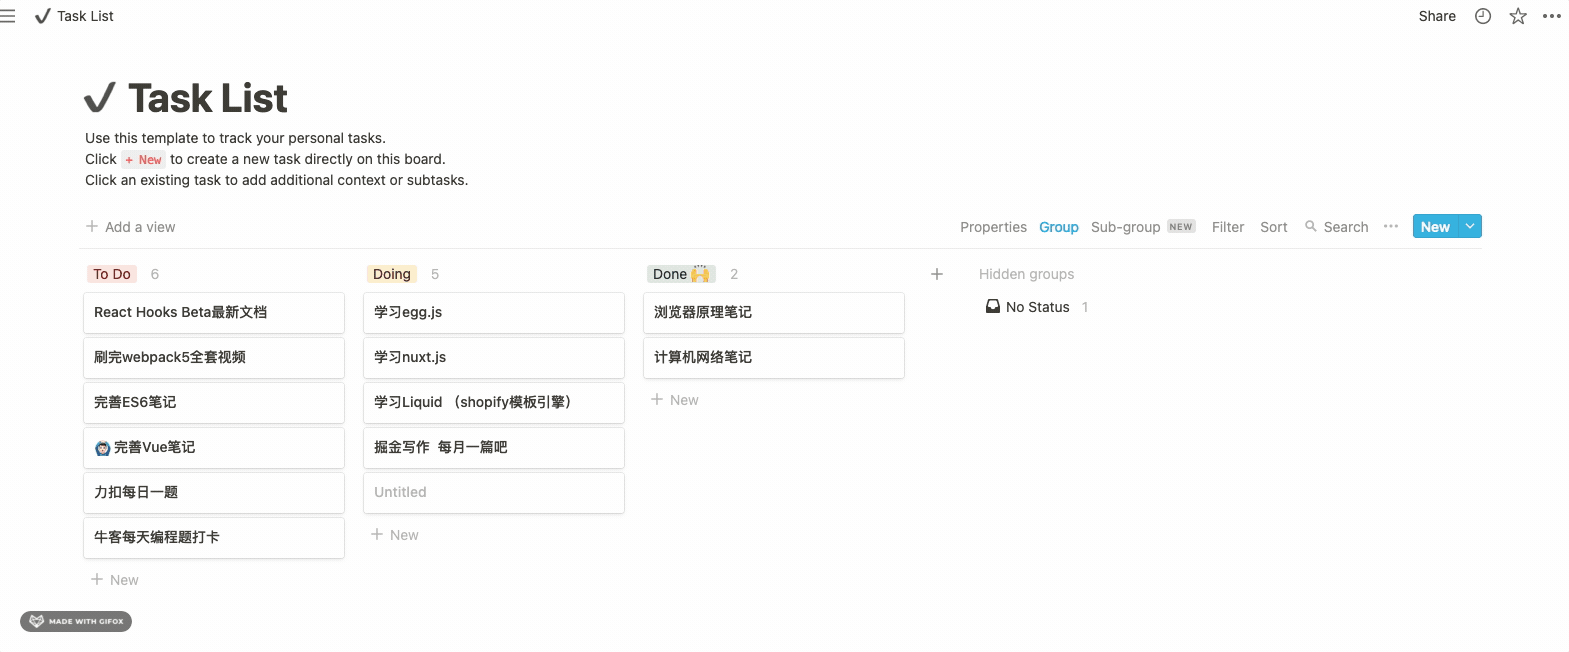Image resolution: width=1569 pixels, height=652 pixels.
Task: Open card 学习Liquid (shopify模板引擎)
Action: pos(494,403)
